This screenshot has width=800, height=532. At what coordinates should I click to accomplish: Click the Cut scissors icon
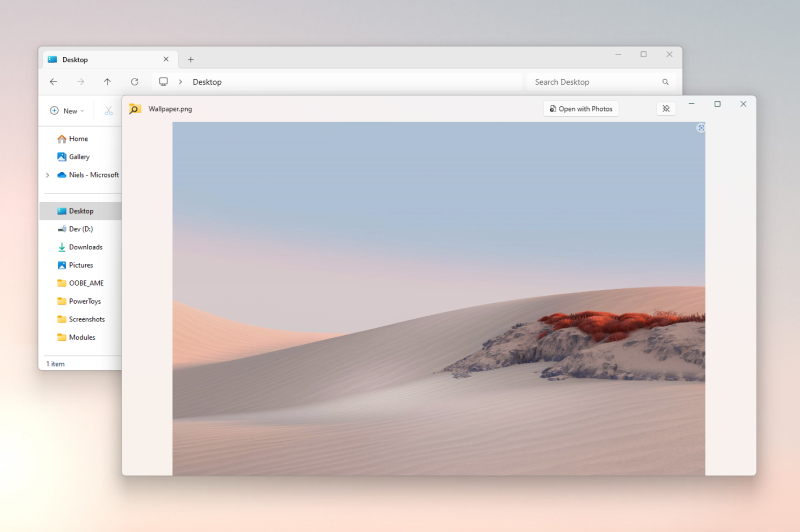pos(108,111)
